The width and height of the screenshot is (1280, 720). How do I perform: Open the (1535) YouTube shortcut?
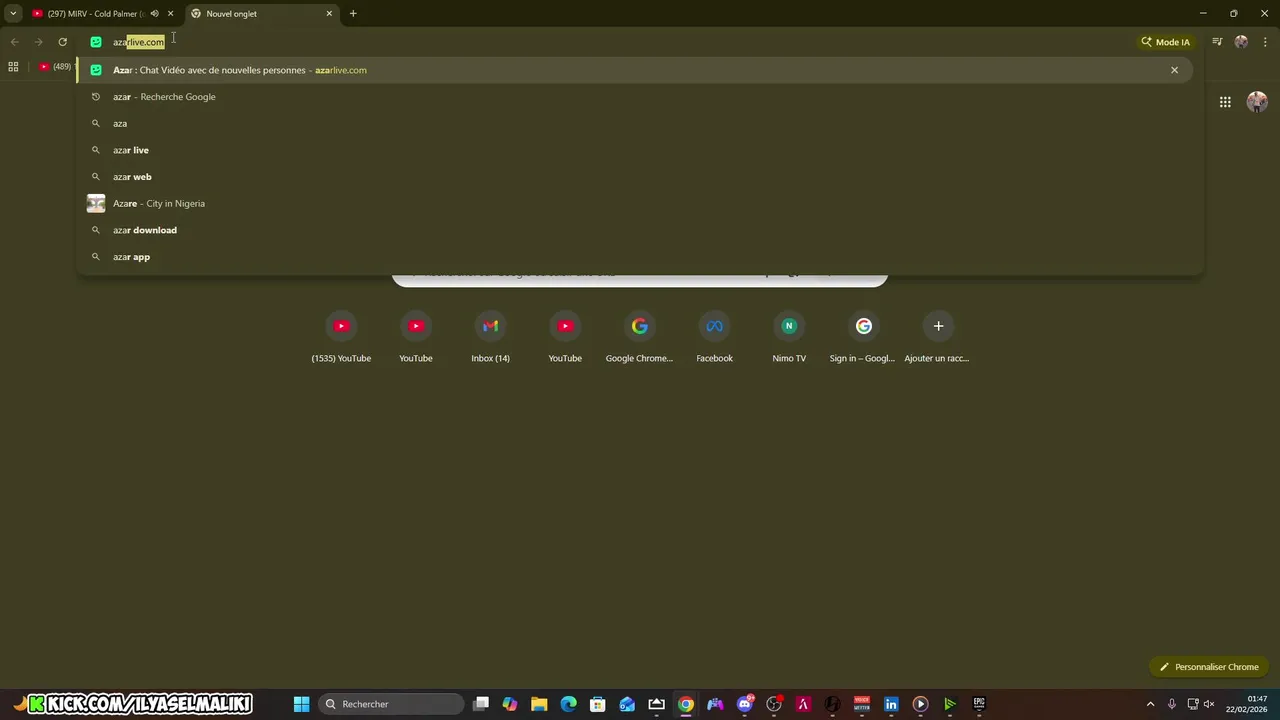341,338
